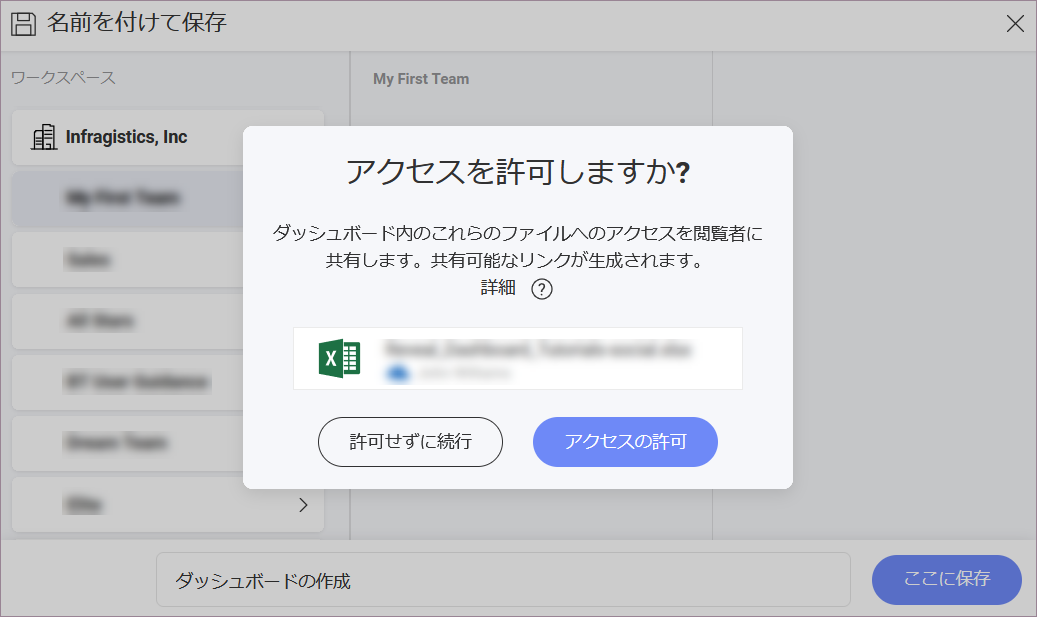Click My First Team header text
Viewport: 1037px width, 617px height.
point(421,79)
